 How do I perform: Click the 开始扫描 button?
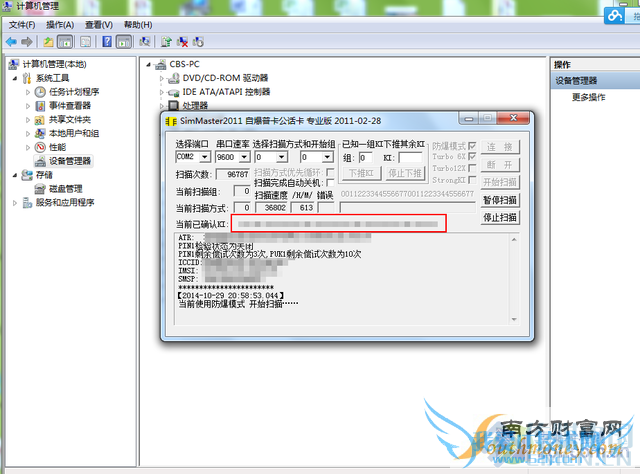500,182
